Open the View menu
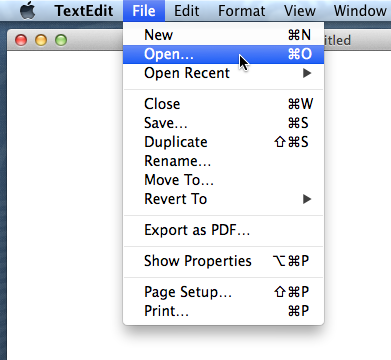The width and height of the screenshot is (391, 360). pyautogui.click(x=300, y=11)
